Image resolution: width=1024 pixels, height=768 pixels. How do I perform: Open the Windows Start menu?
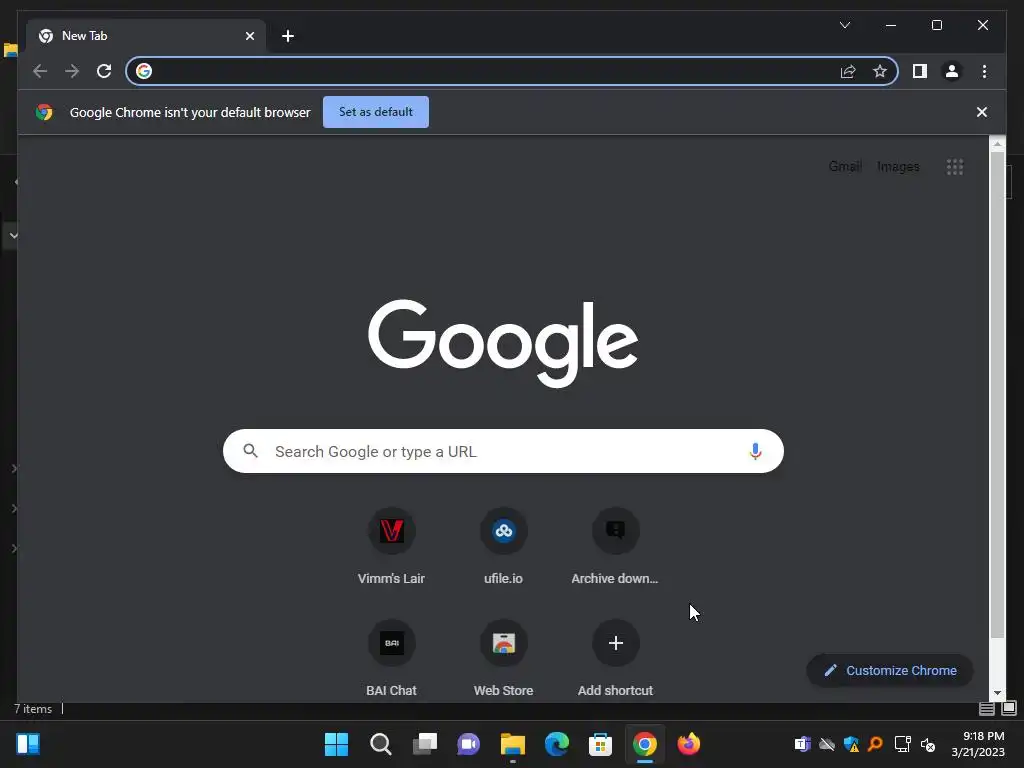336,744
